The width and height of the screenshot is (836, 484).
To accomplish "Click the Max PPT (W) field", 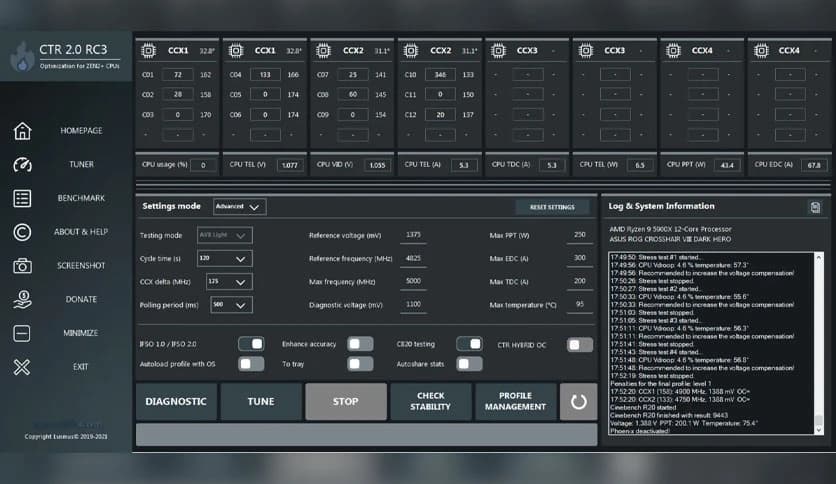I will tap(580, 235).
